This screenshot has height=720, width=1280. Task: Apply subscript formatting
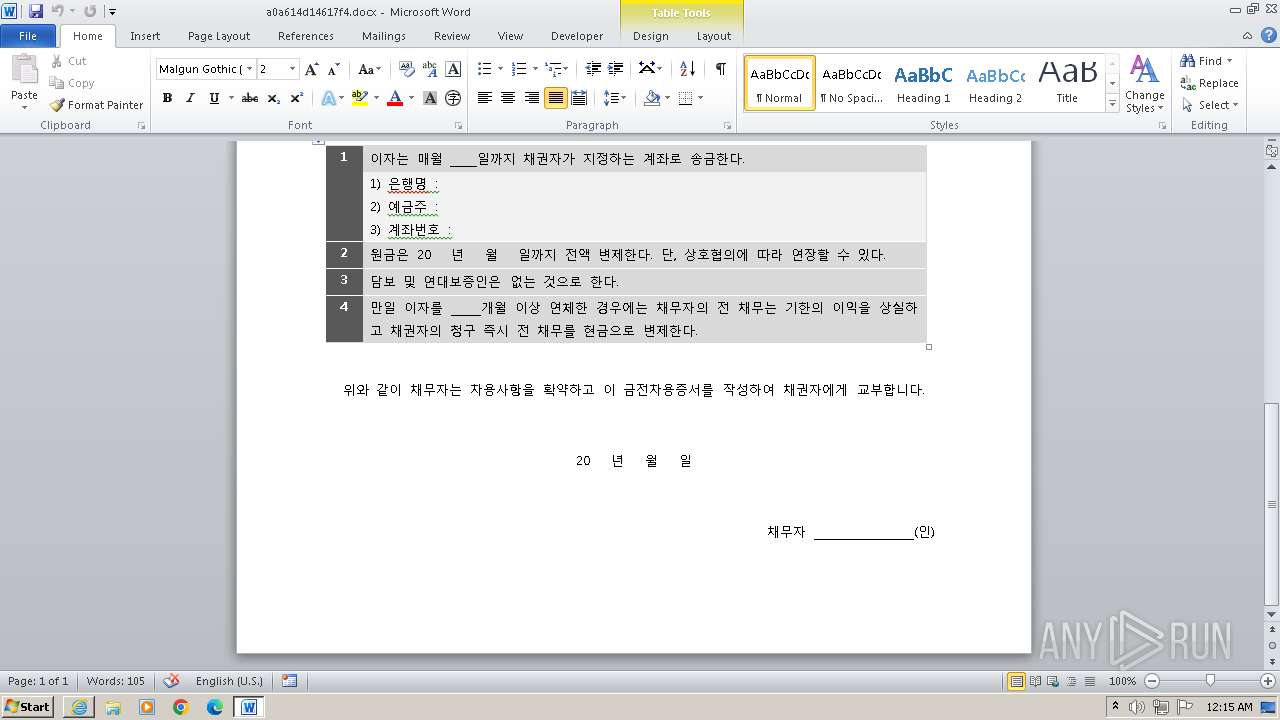pos(274,98)
